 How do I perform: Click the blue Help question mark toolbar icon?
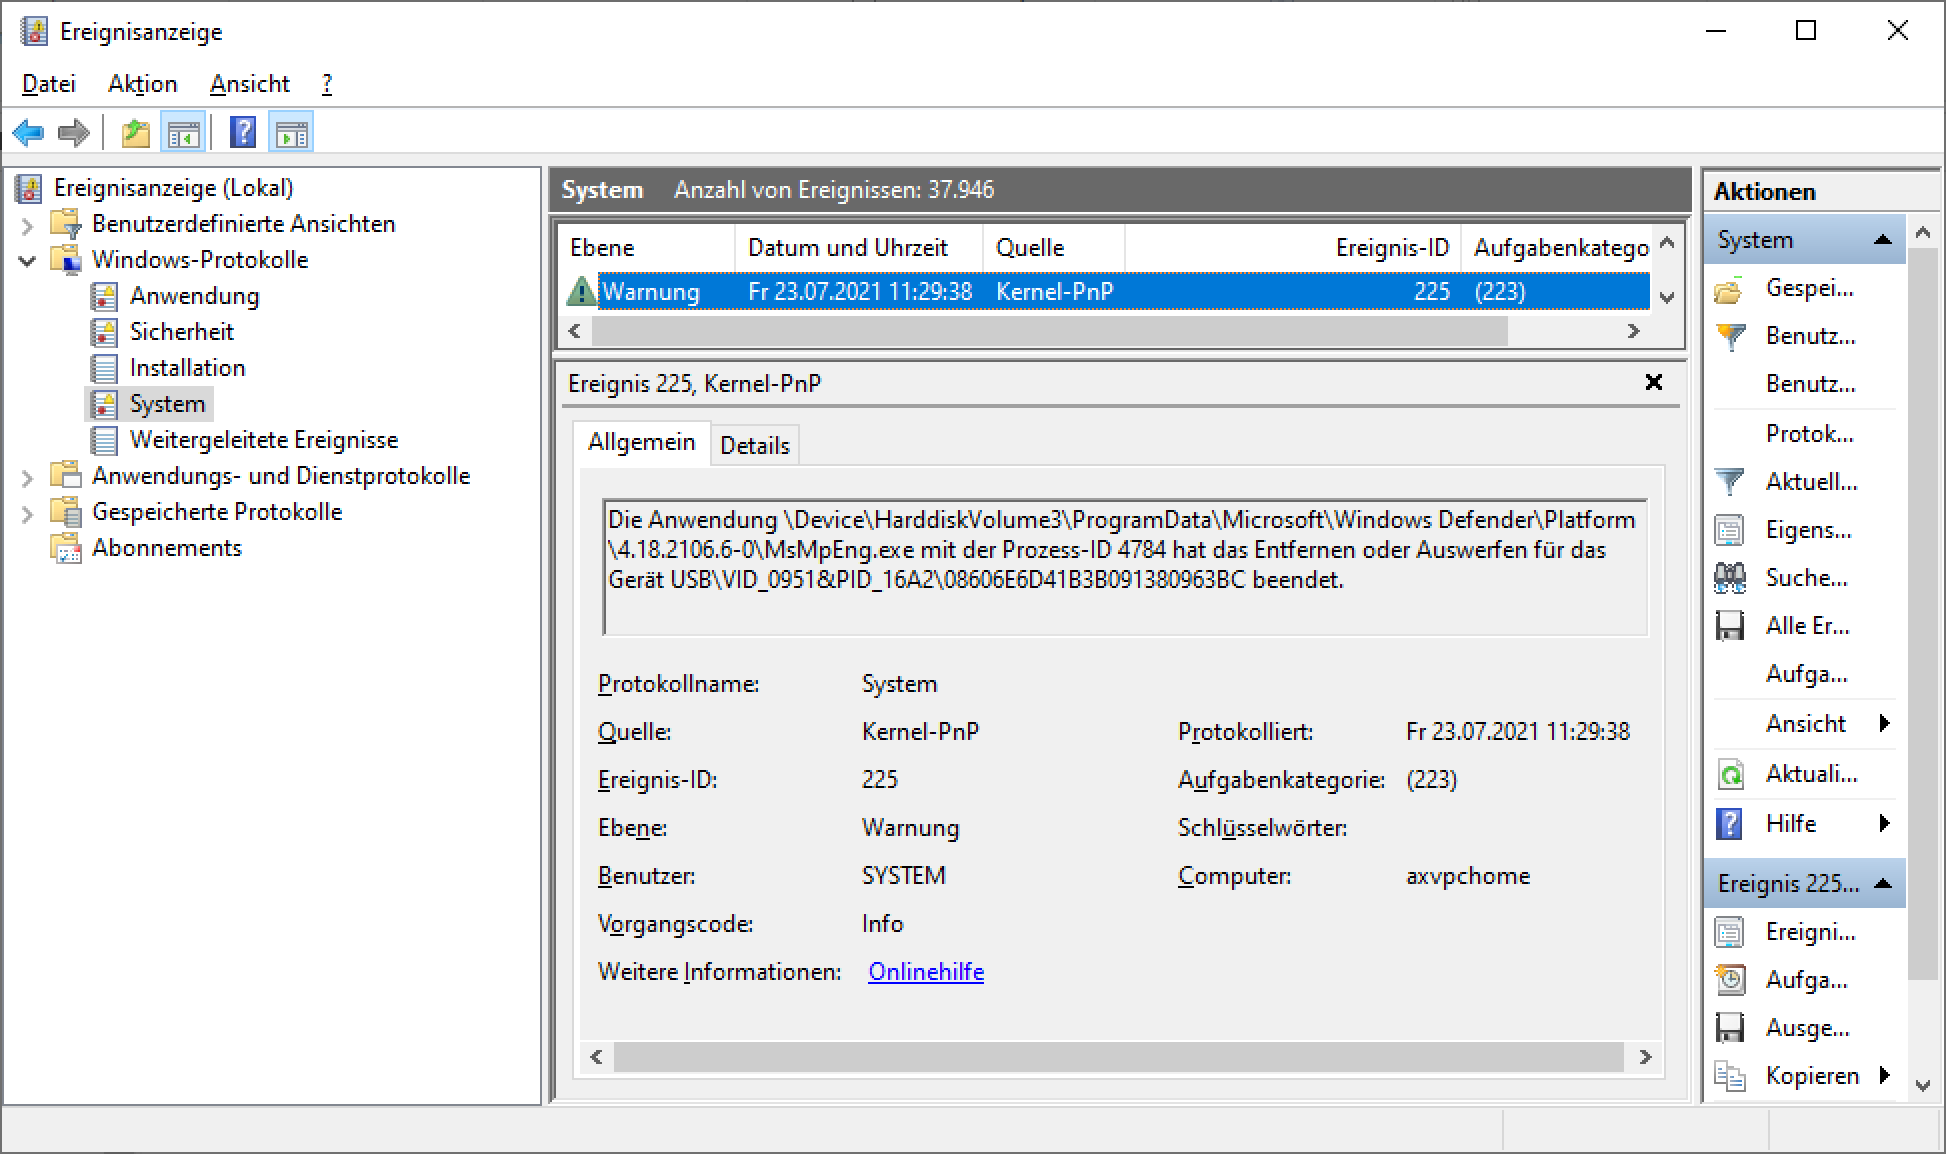242,132
